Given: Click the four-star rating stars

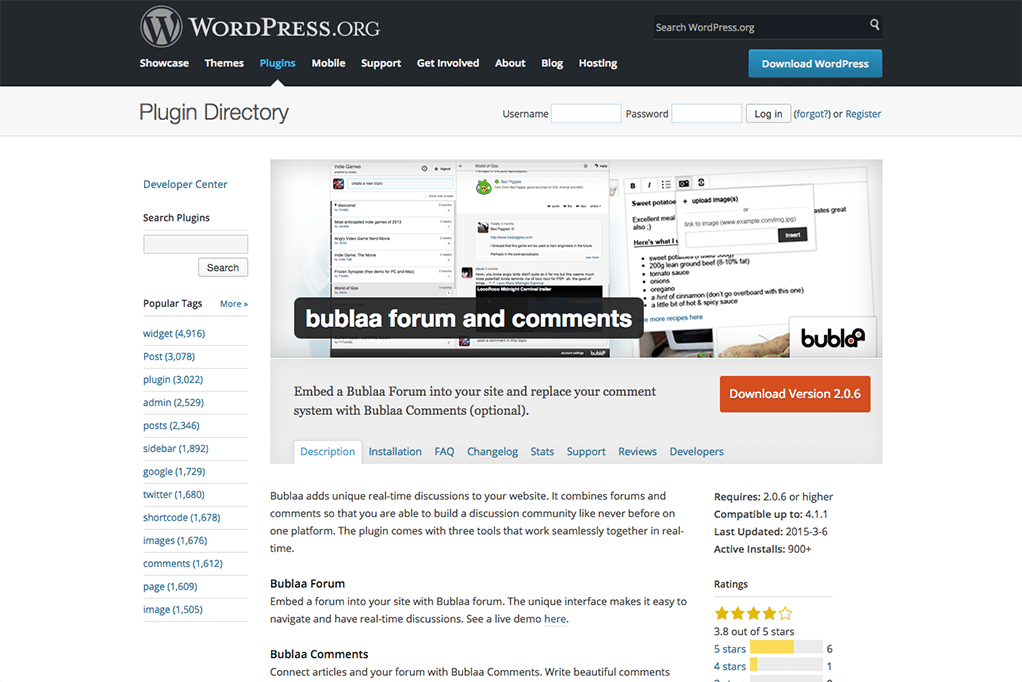Looking at the screenshot, I should (753, 614).
